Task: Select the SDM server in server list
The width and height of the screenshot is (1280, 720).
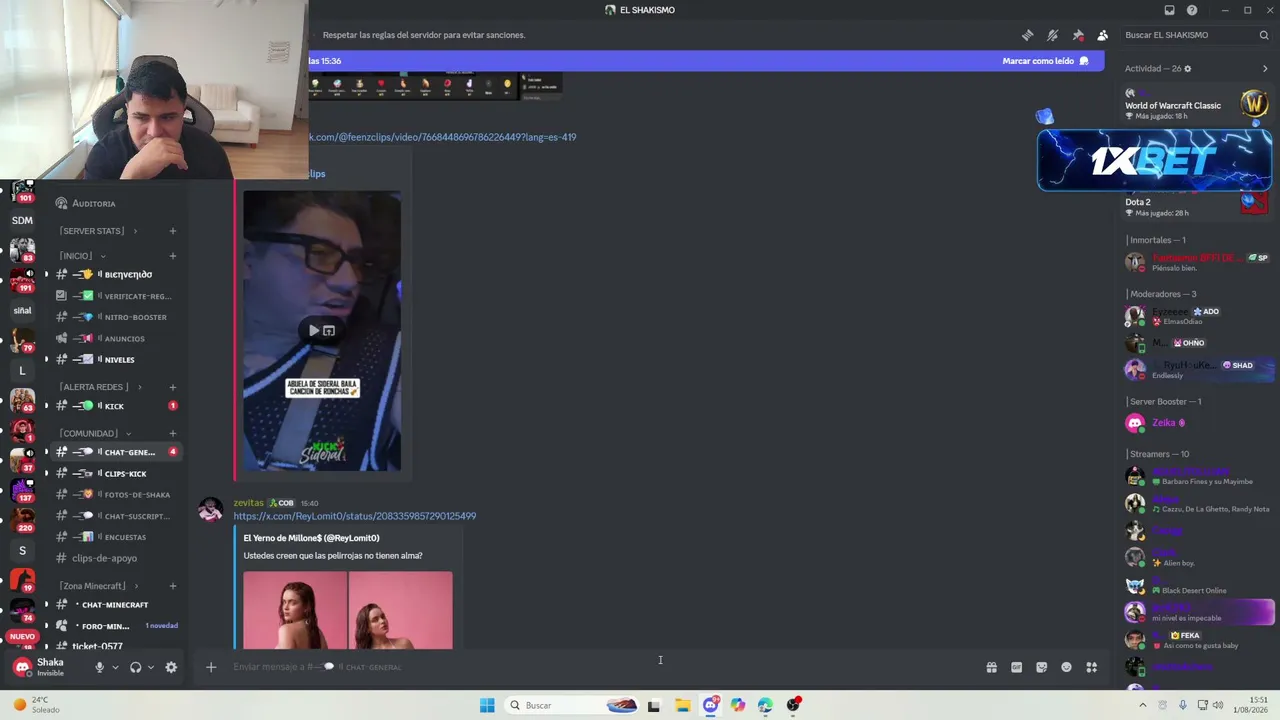Action: 22,220
